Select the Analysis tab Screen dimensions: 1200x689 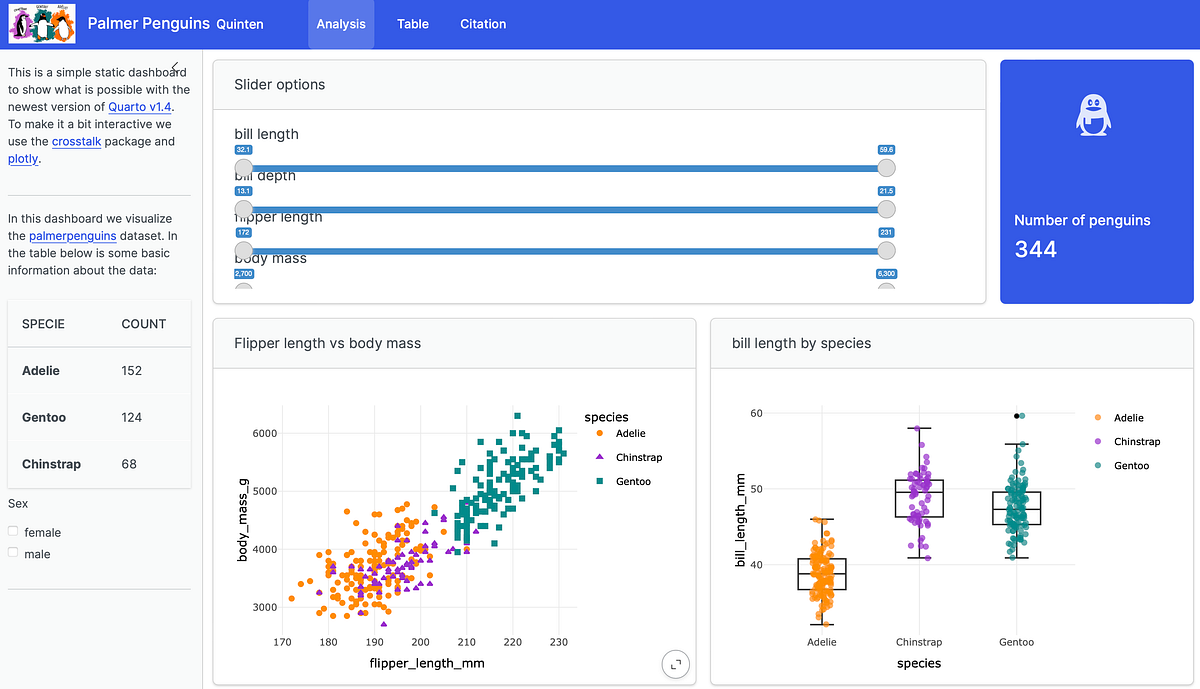tap(340, 24)
